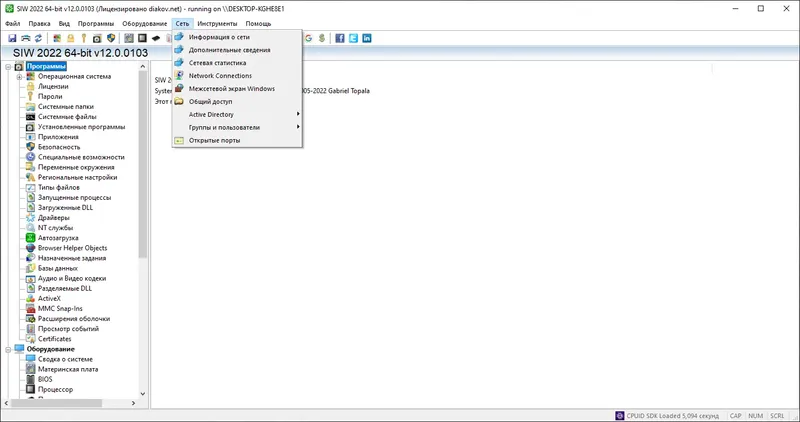
Task: Click the colorful Windows flag toolbar icon
Action: (57, 38)
